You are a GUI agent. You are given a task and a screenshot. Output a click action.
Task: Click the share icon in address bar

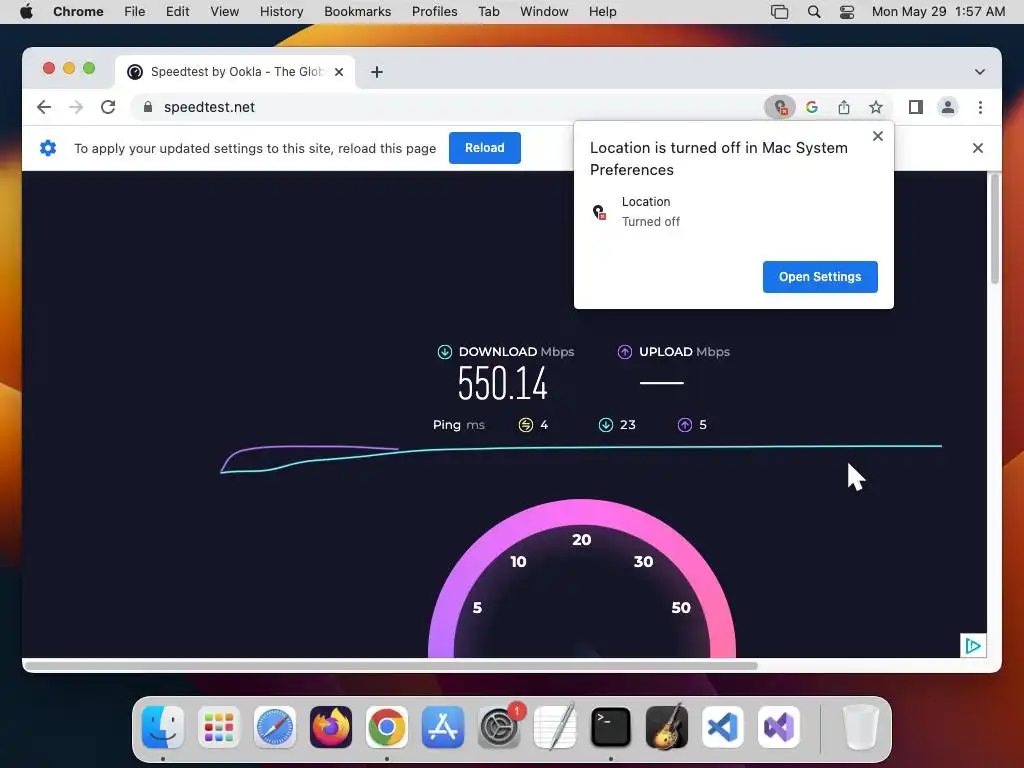[844, 107]
